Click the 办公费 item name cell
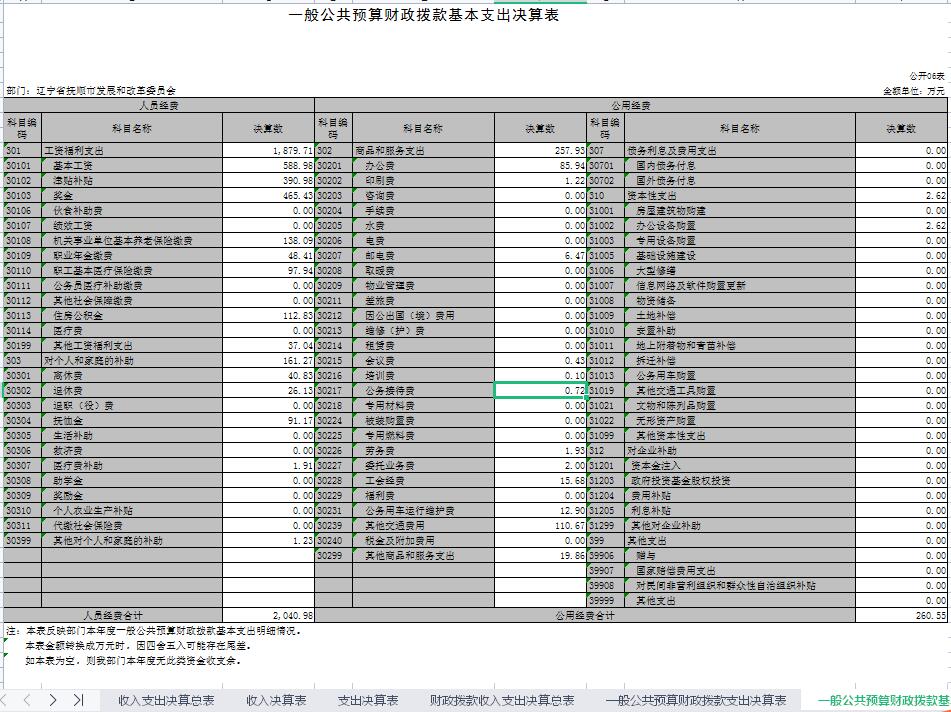 click(x=424, y=165)
